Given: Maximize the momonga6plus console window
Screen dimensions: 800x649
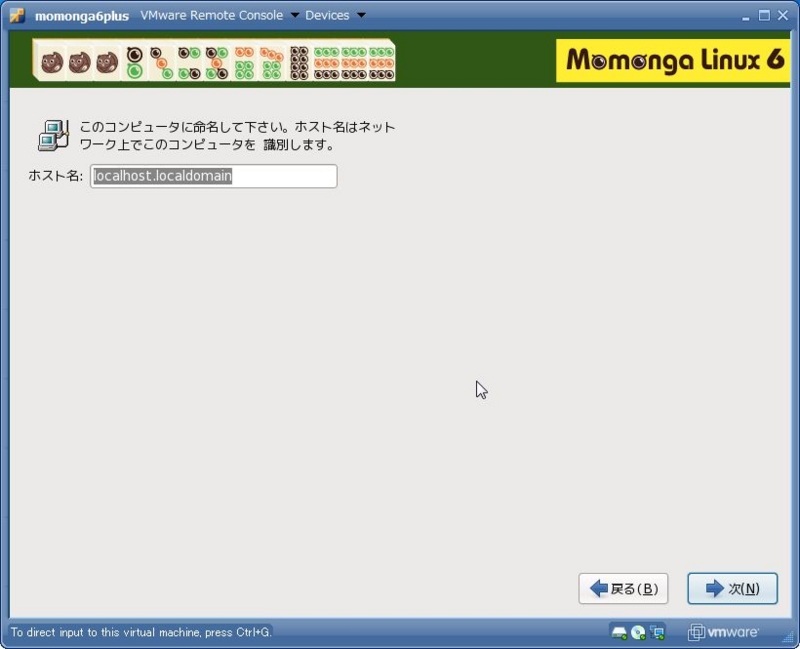Looking at the screenshot, I should point(764,15).
